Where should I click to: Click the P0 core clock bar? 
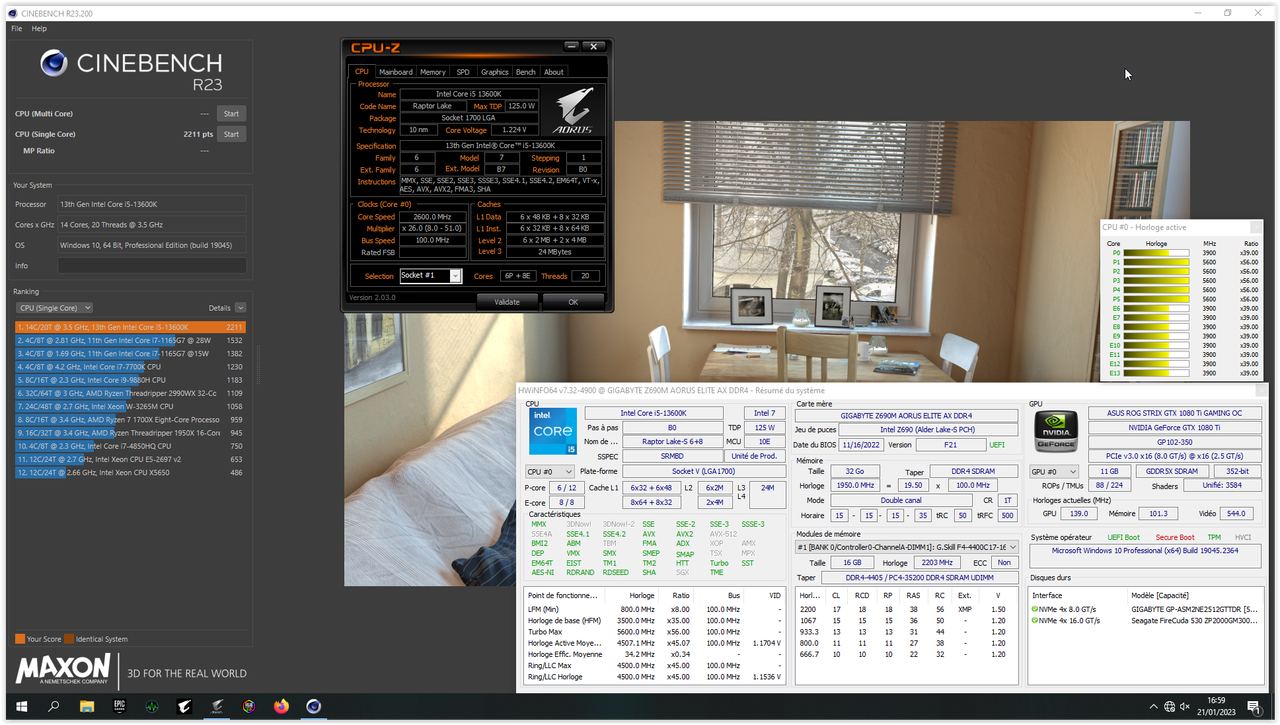(1158, 253)
